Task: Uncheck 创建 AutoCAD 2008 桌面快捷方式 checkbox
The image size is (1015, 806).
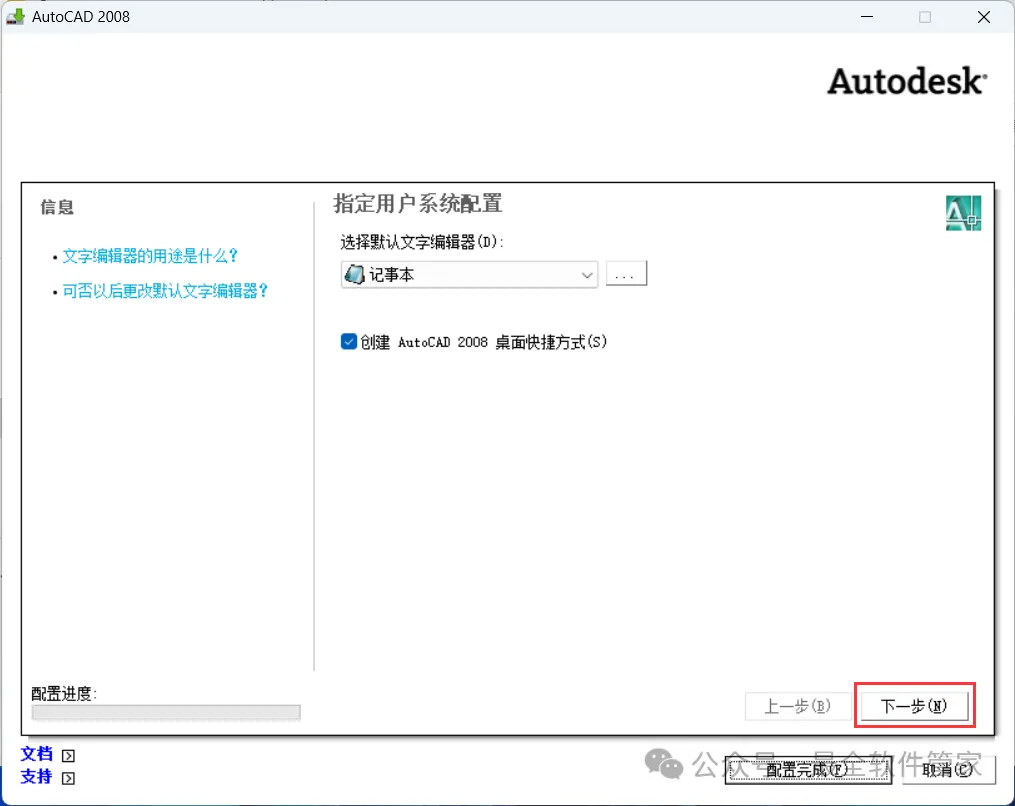Action: click(349, 342)
